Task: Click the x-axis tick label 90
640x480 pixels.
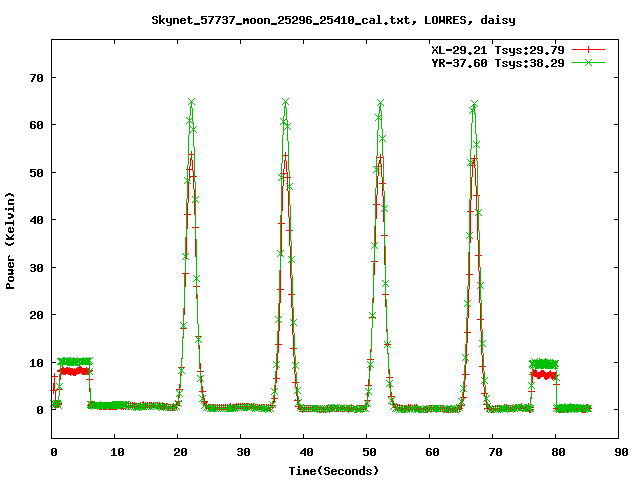Action: pos(621,452)
